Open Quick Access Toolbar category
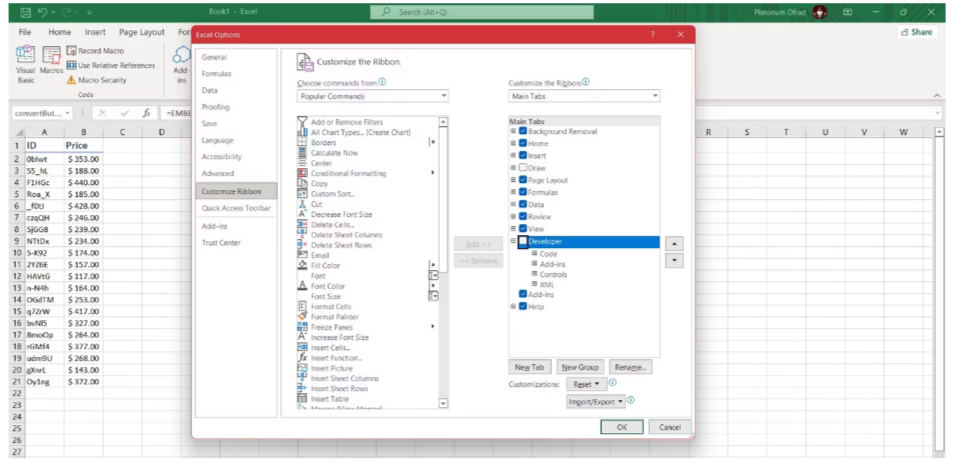The image size is (955, 473). 236,208
